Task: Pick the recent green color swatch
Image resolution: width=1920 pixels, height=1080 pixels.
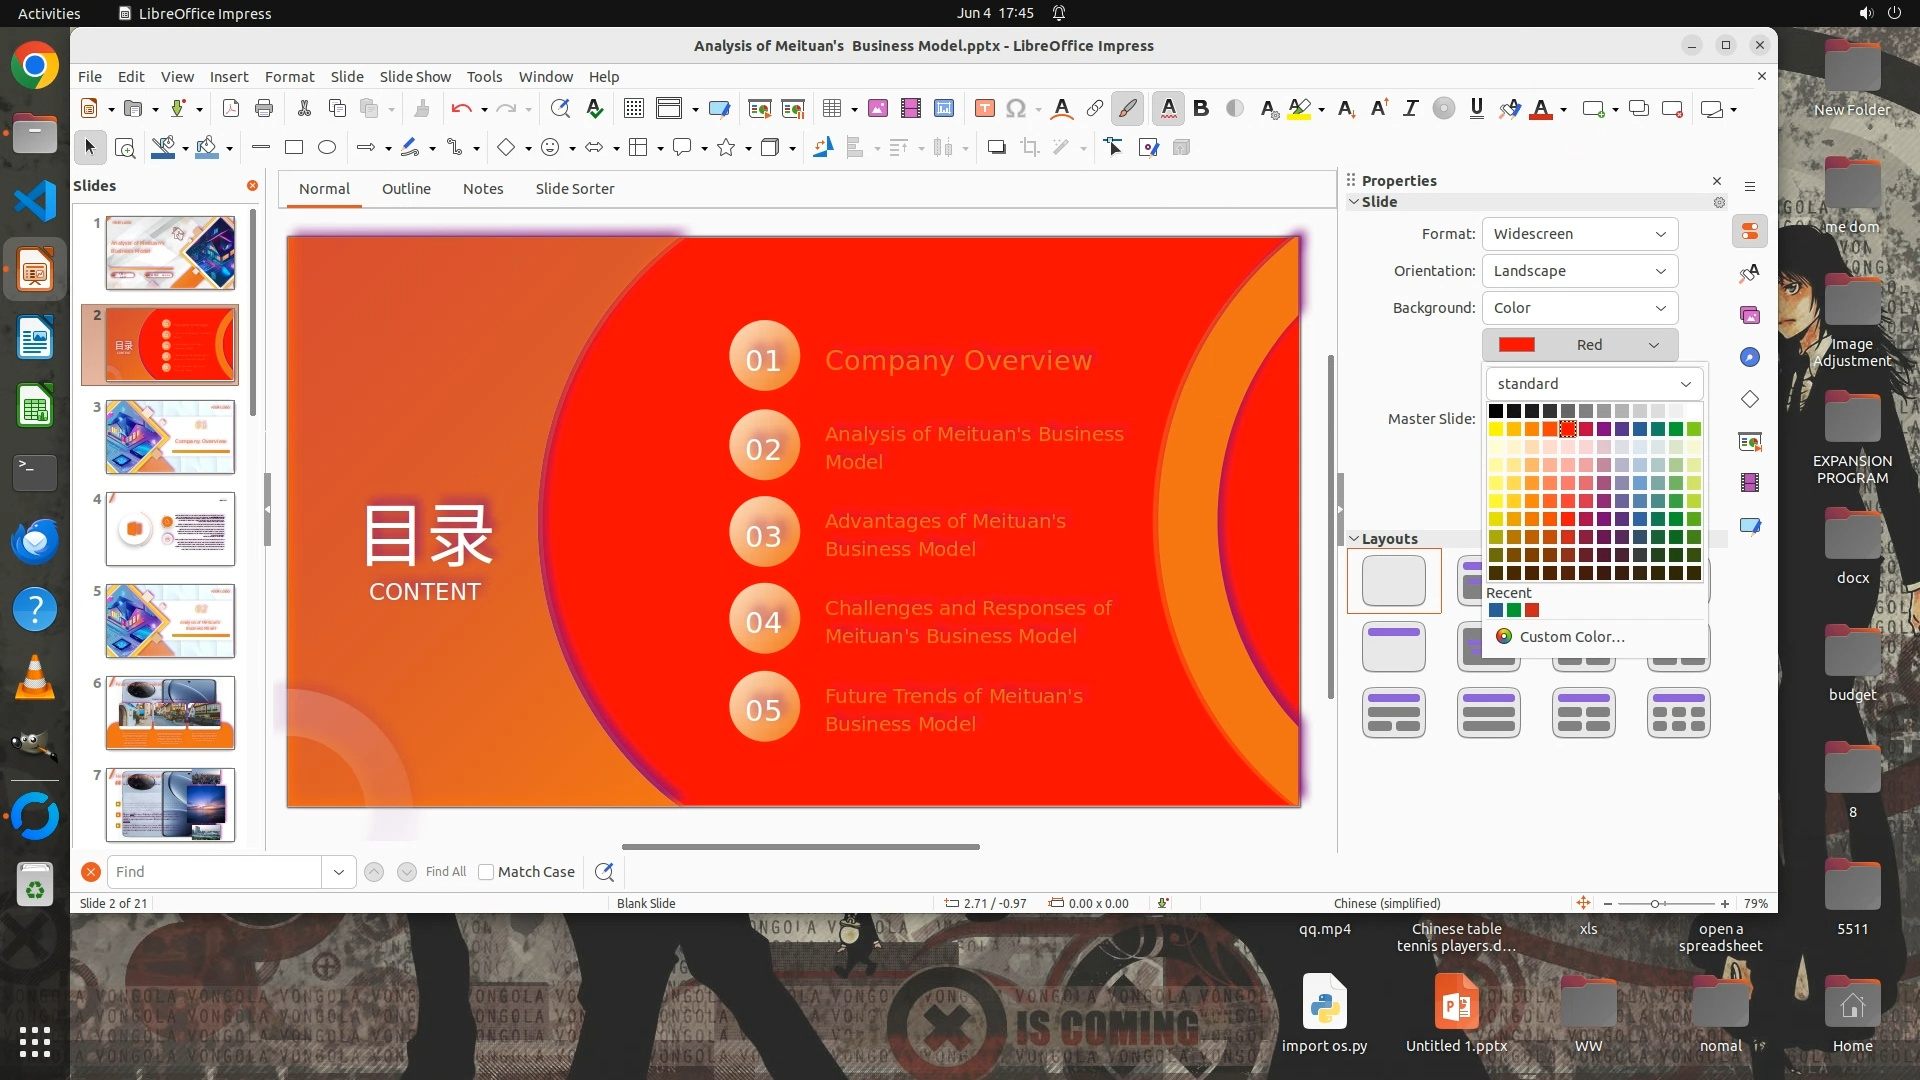Action: tap(1514, 610)
